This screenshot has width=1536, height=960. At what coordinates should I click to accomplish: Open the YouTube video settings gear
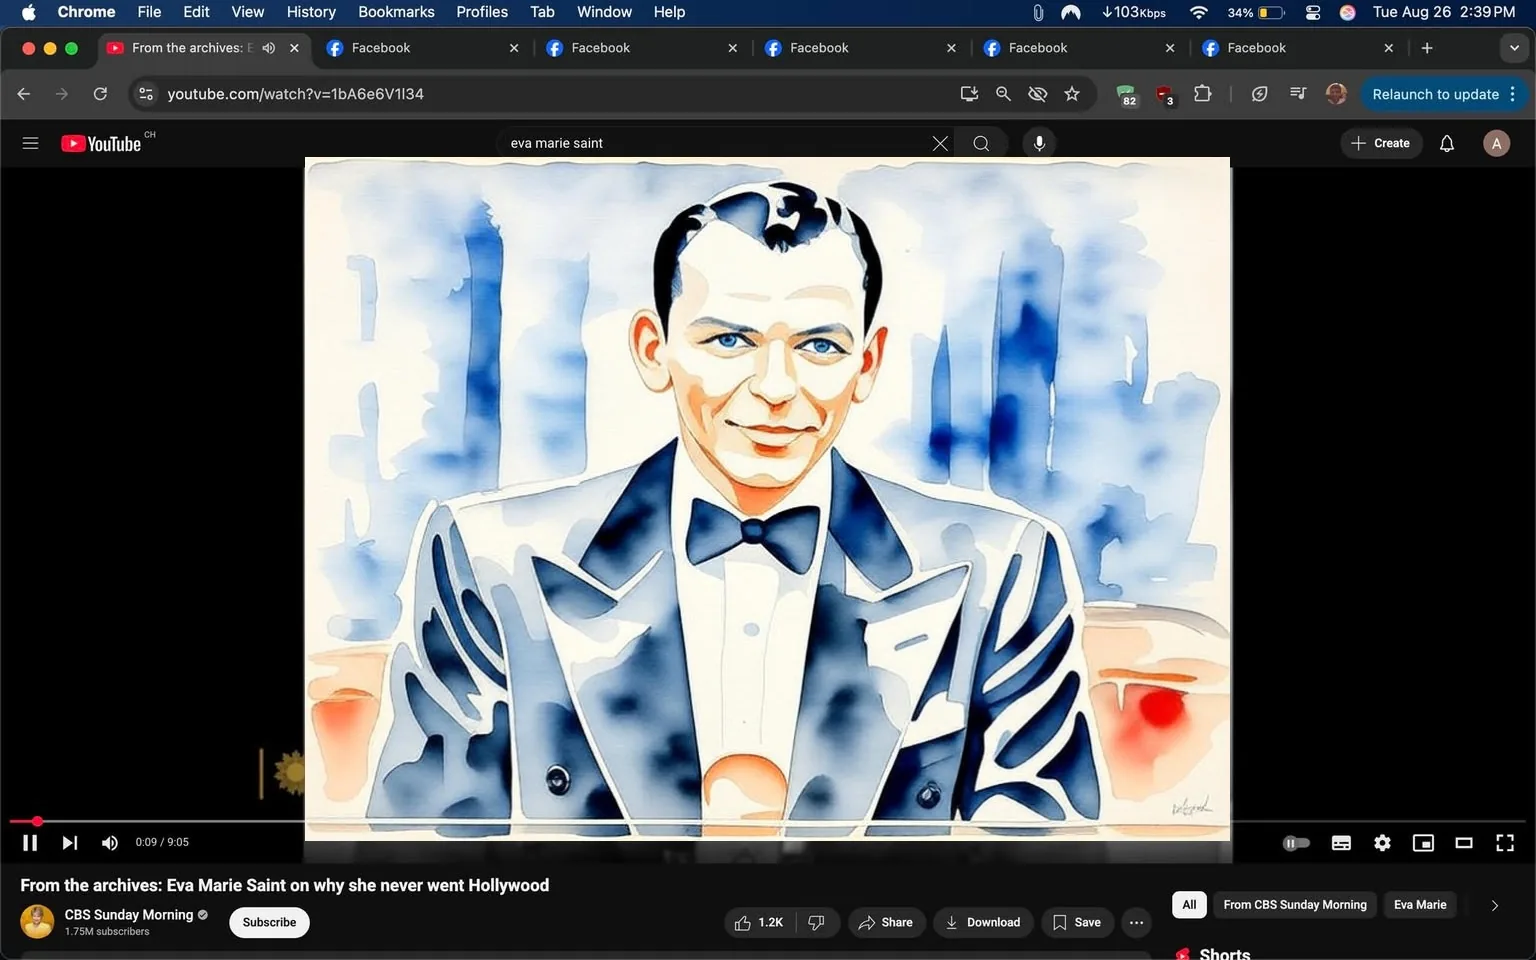click(1382, 842)
